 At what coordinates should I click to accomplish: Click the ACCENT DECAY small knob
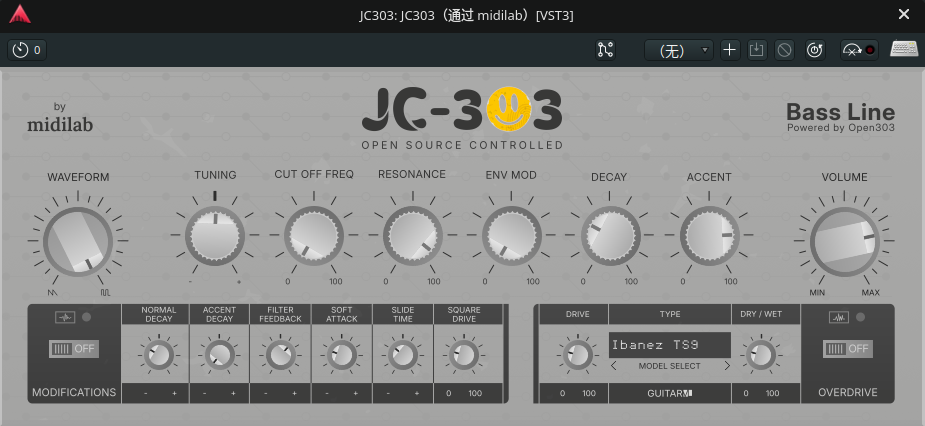(219, 356)
